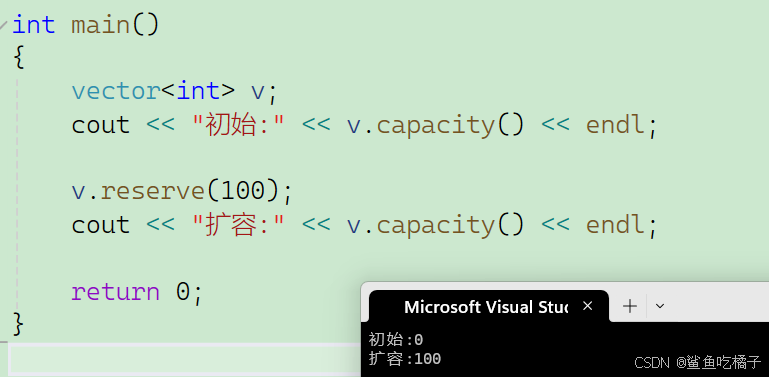
Task: Place cursor on the return keyword
Action: point(115,292)
